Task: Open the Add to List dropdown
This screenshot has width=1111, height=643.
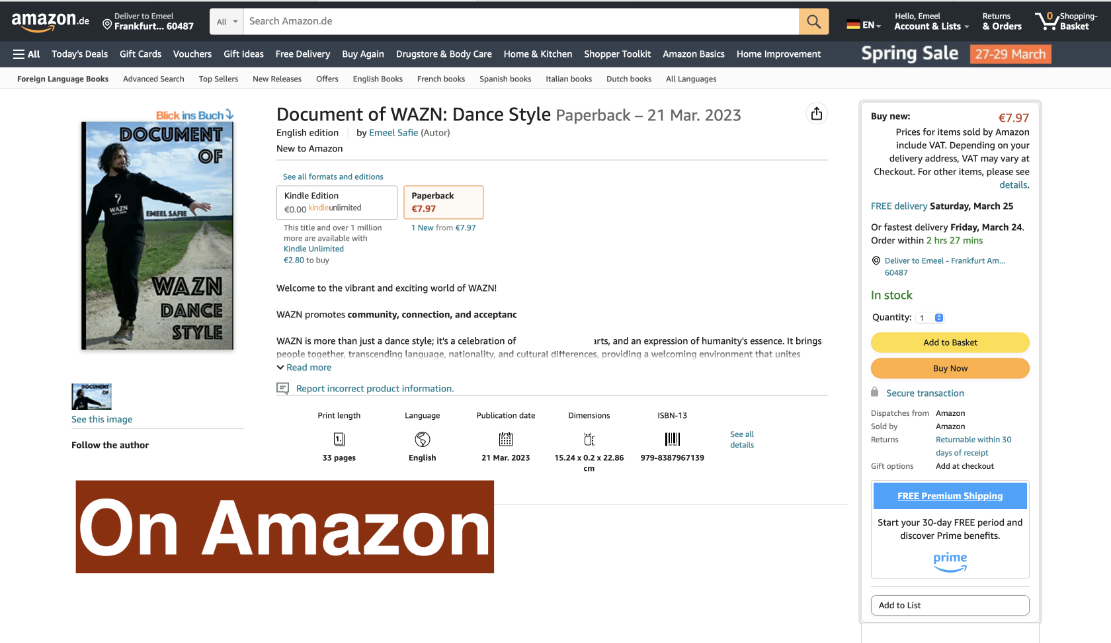Action: pyautogui.click(x=949, y=605)
